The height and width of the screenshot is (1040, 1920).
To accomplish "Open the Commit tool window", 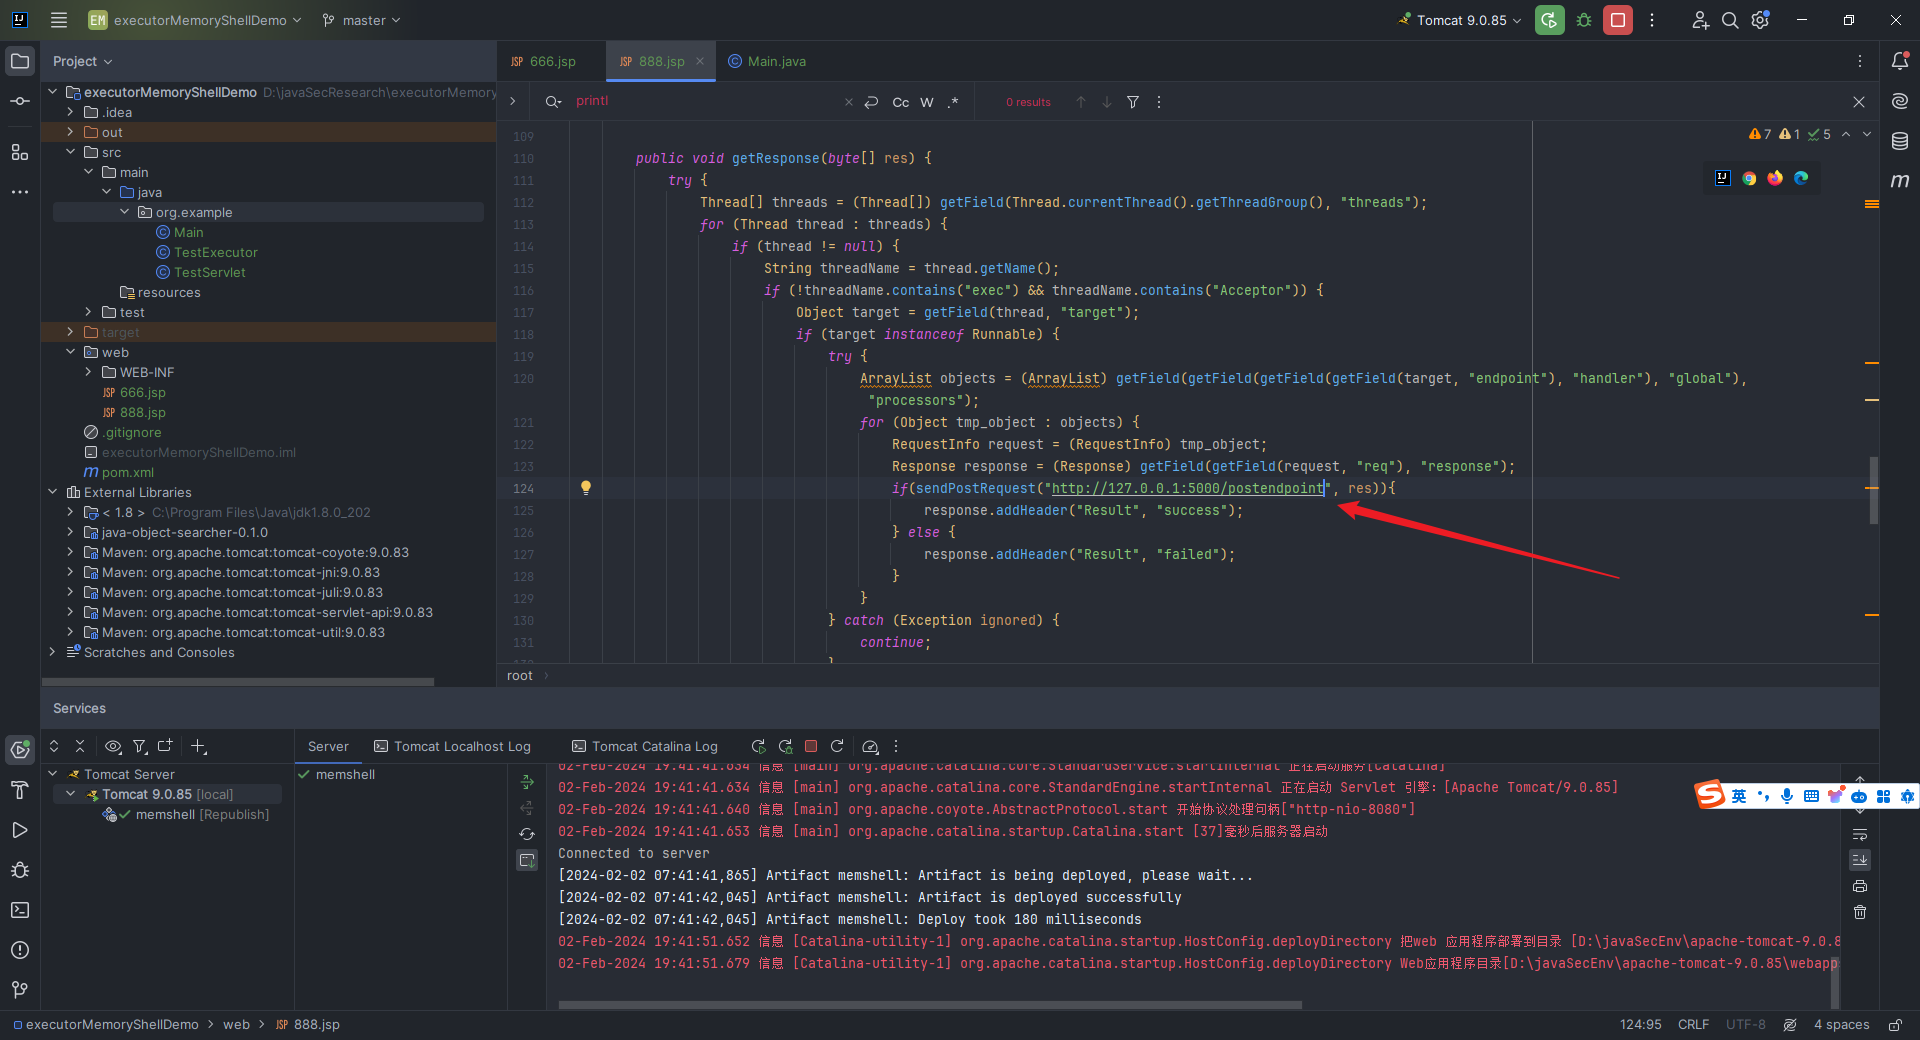I will [20, 102].
